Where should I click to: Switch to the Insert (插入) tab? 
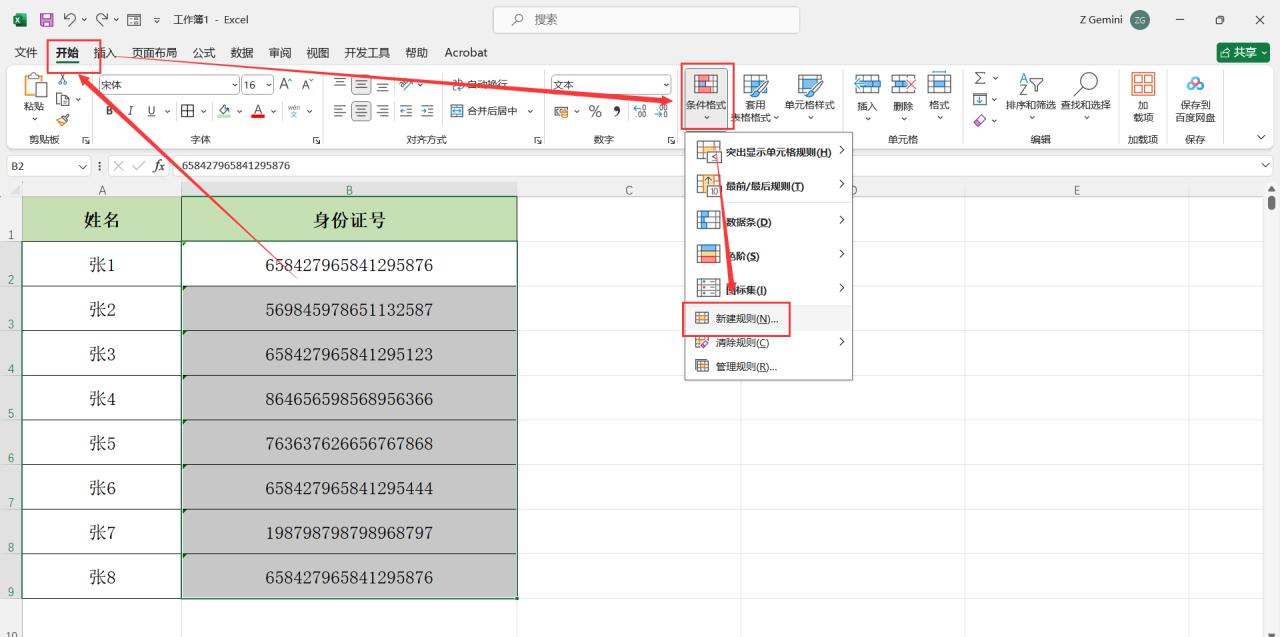105,53
